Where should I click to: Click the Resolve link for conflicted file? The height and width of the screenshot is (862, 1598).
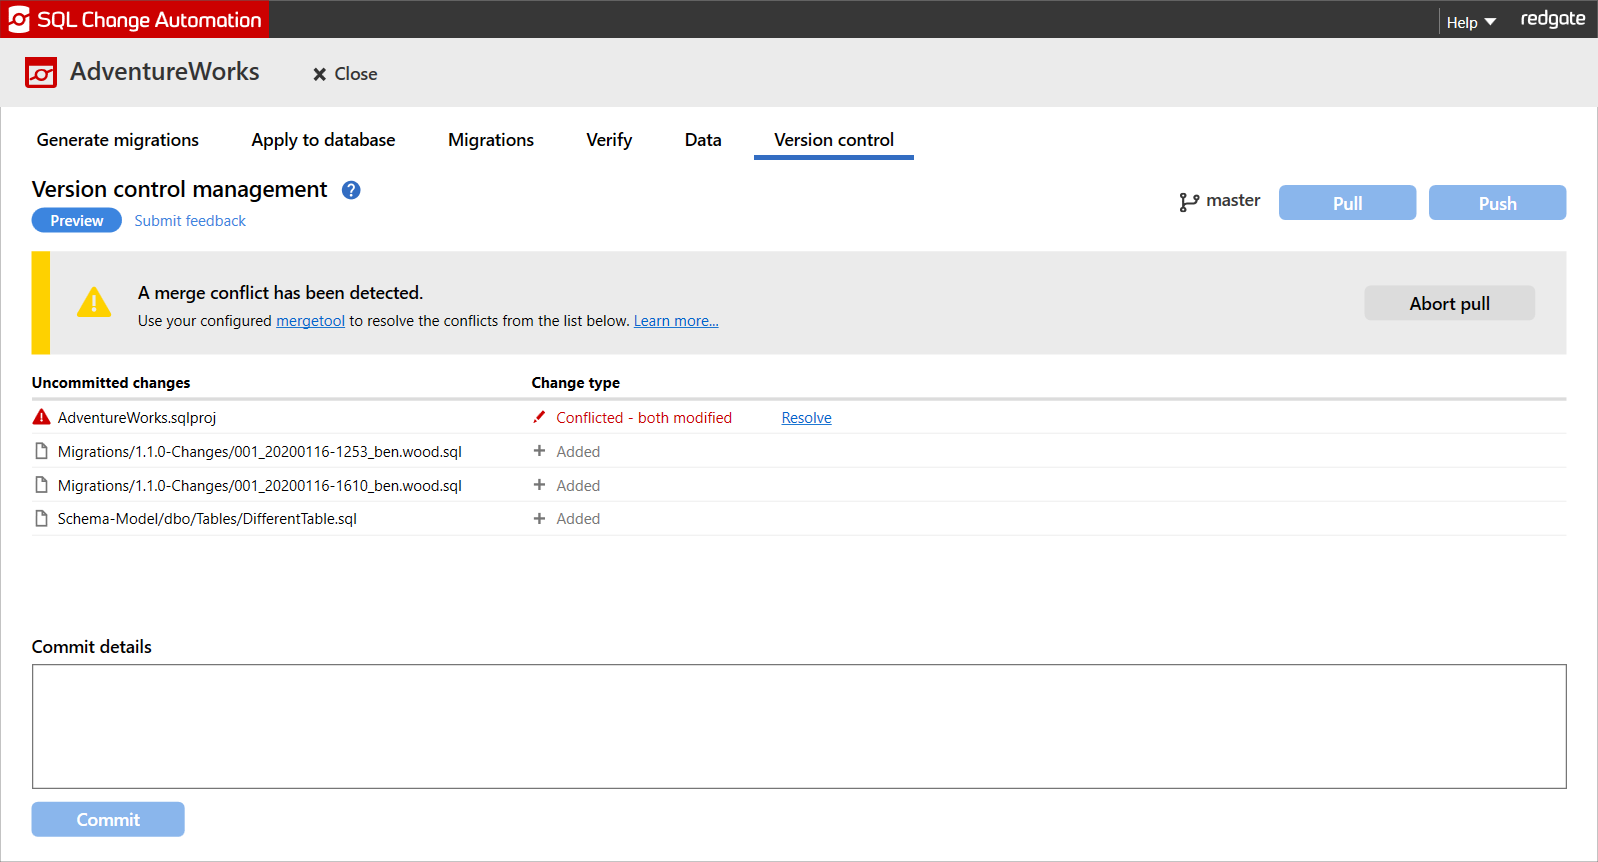[806, 418]
